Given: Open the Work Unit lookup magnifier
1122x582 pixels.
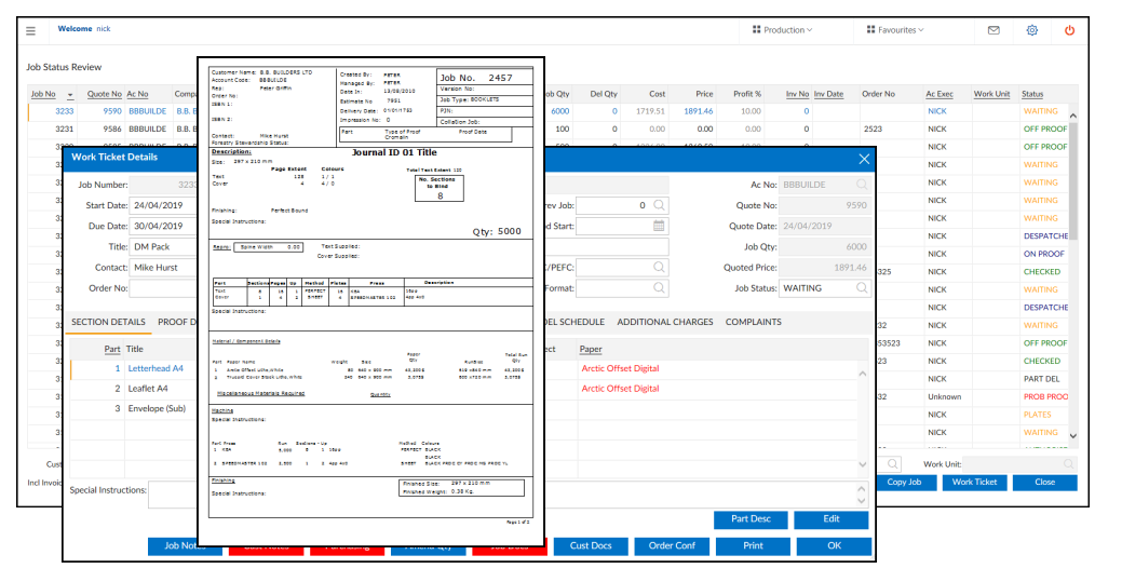Looking at the screenshot, I should pyautogui.click(x=1068, y=463).
